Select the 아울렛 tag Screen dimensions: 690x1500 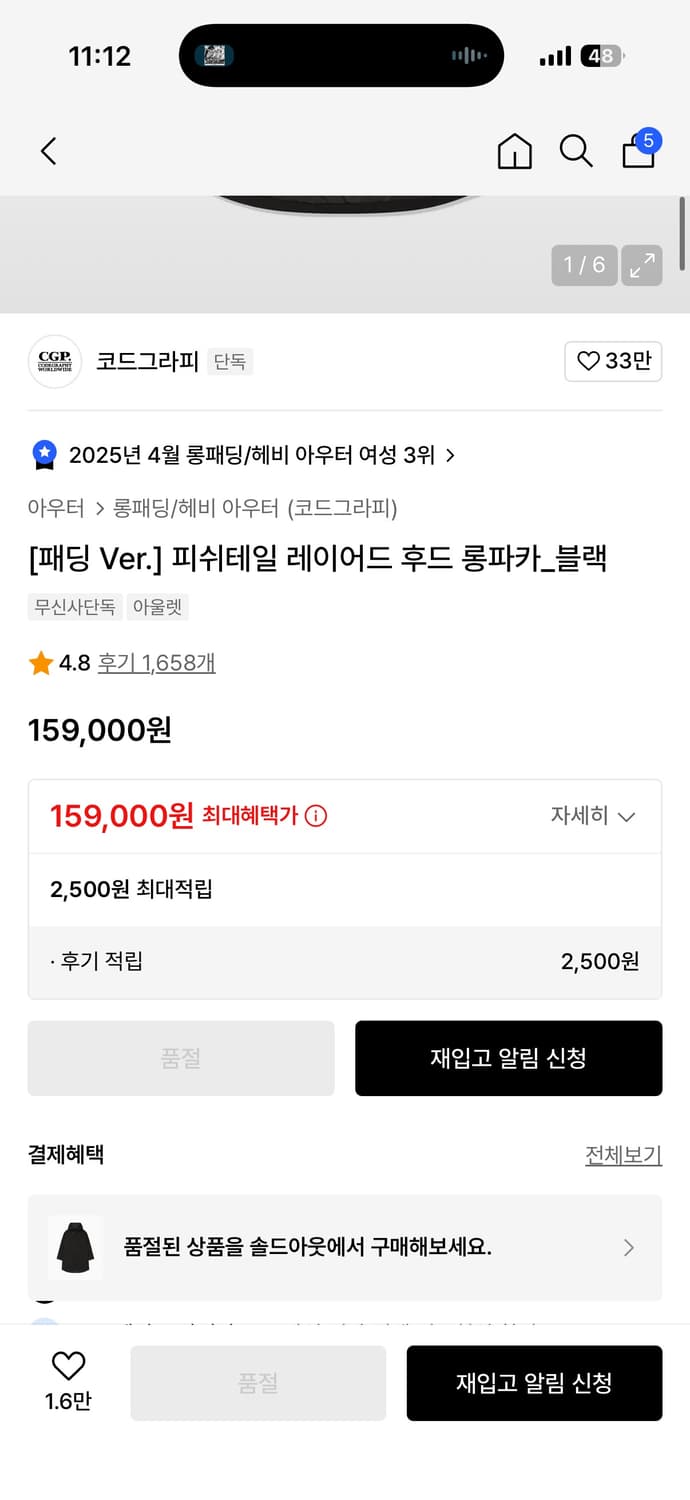tap(157, 607)
